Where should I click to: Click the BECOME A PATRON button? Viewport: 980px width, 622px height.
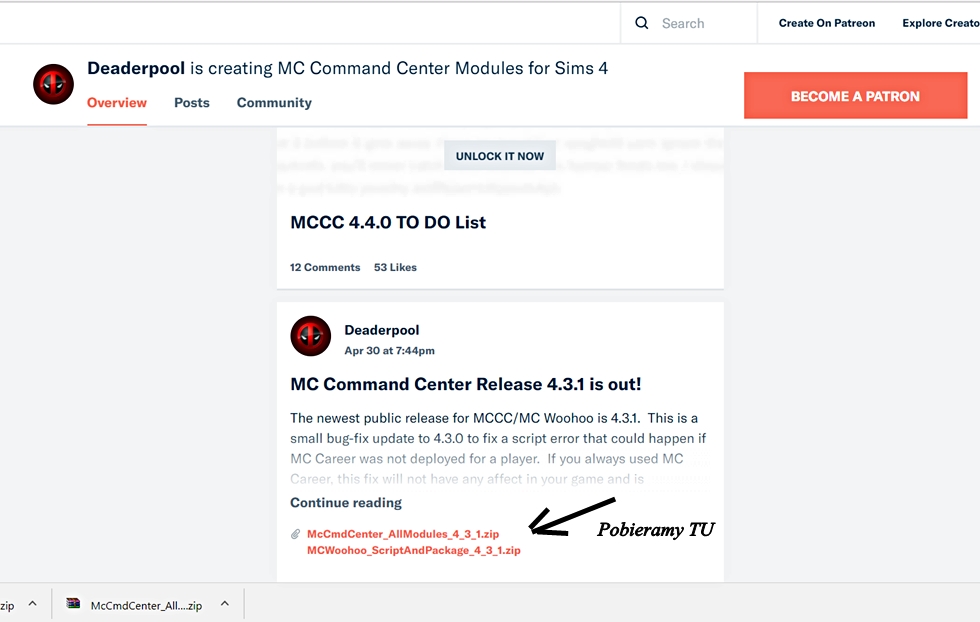pyautogui.click(x=855, y=96)
